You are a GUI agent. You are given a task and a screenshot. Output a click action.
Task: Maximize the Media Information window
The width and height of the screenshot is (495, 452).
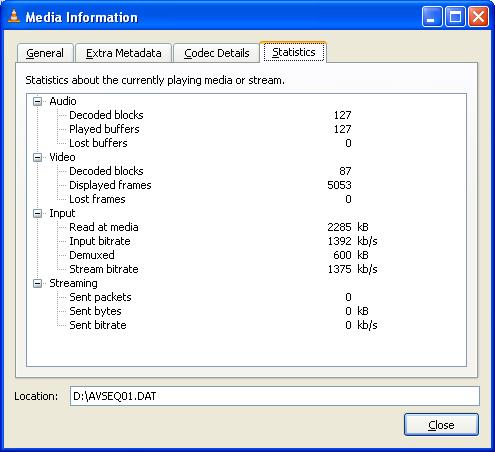pos(455,17)
